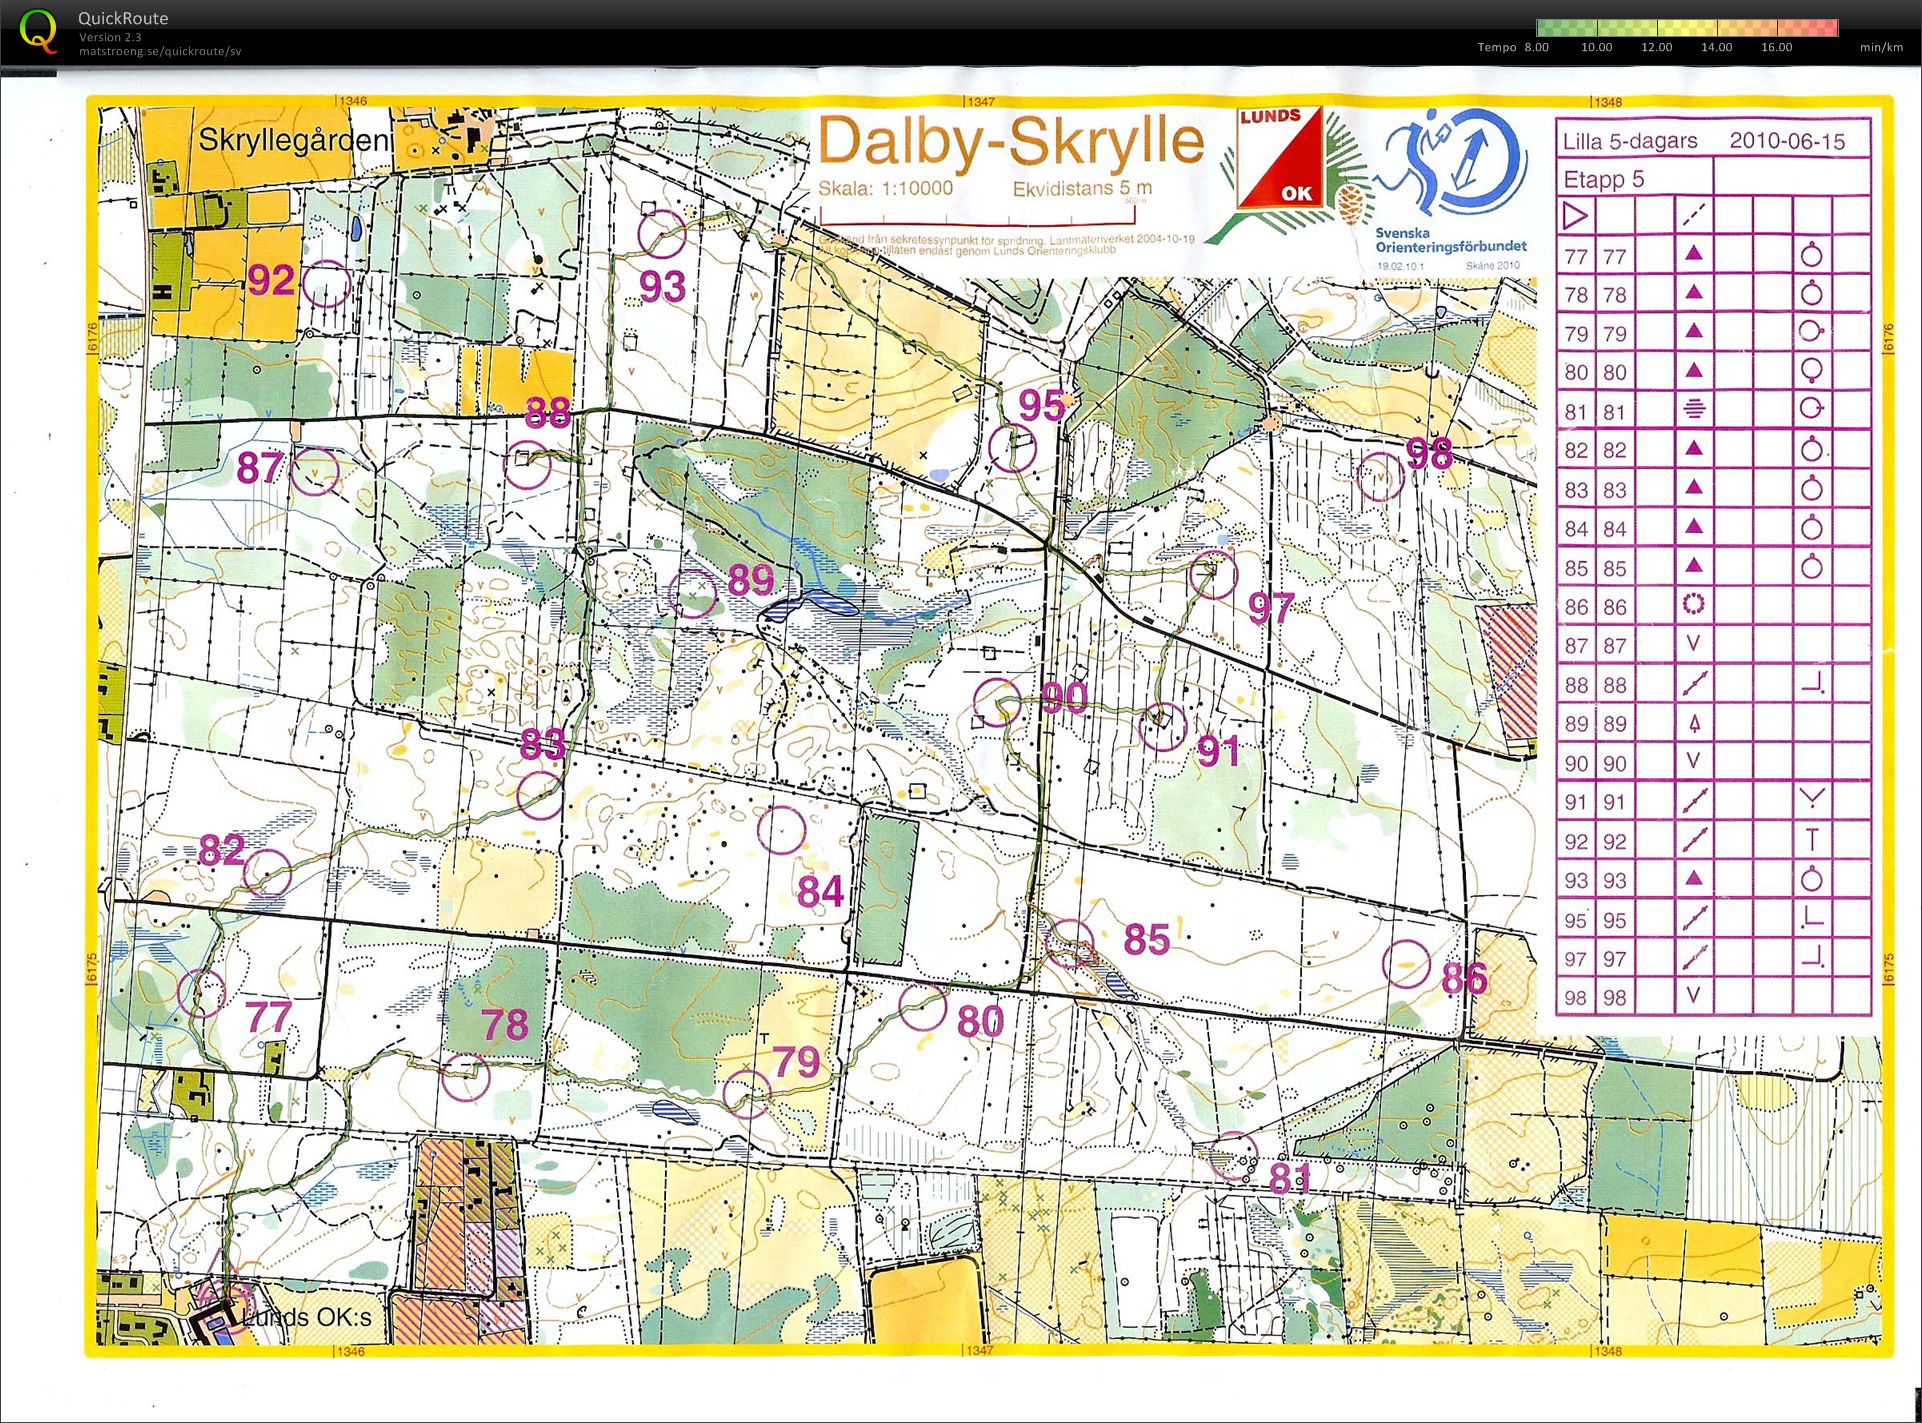Click control circle 86 on the map
This screenshot has height=1423, width=1922.
[x=1406, y=964]
